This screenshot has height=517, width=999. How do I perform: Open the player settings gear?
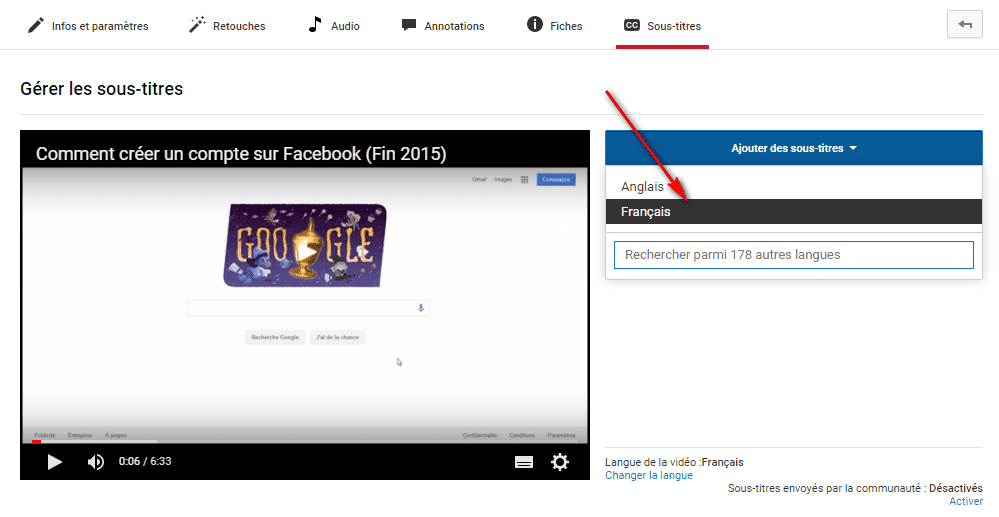point(560,462)
